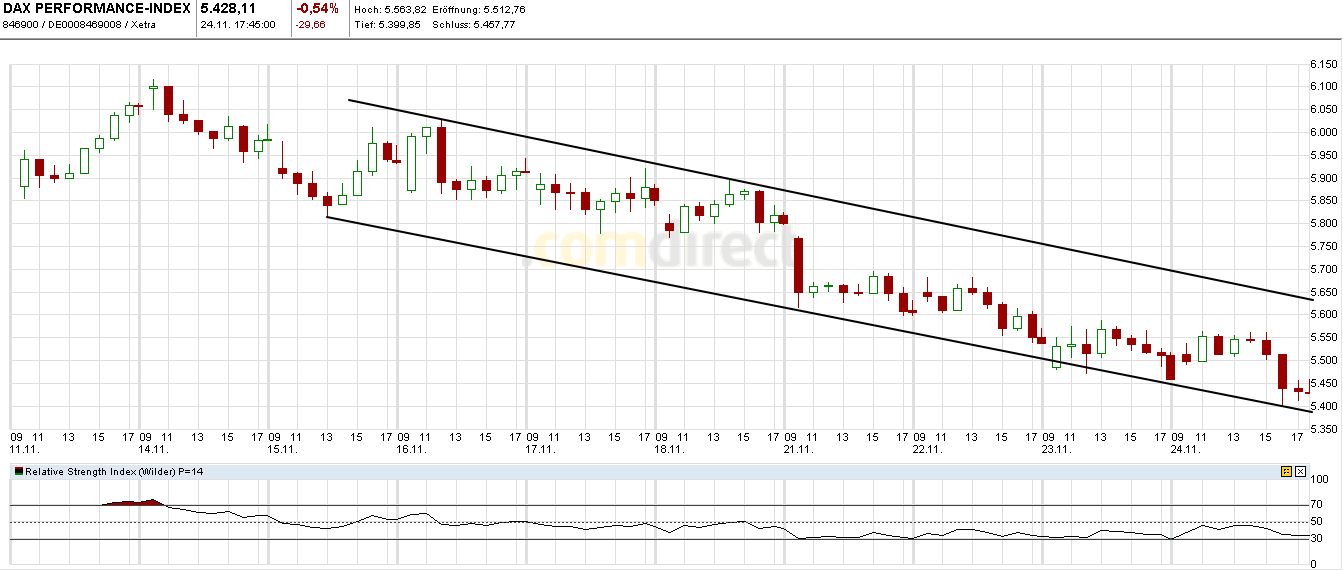Click the Tief value 5.399,85
The image size is (1343, 571).
400,24
